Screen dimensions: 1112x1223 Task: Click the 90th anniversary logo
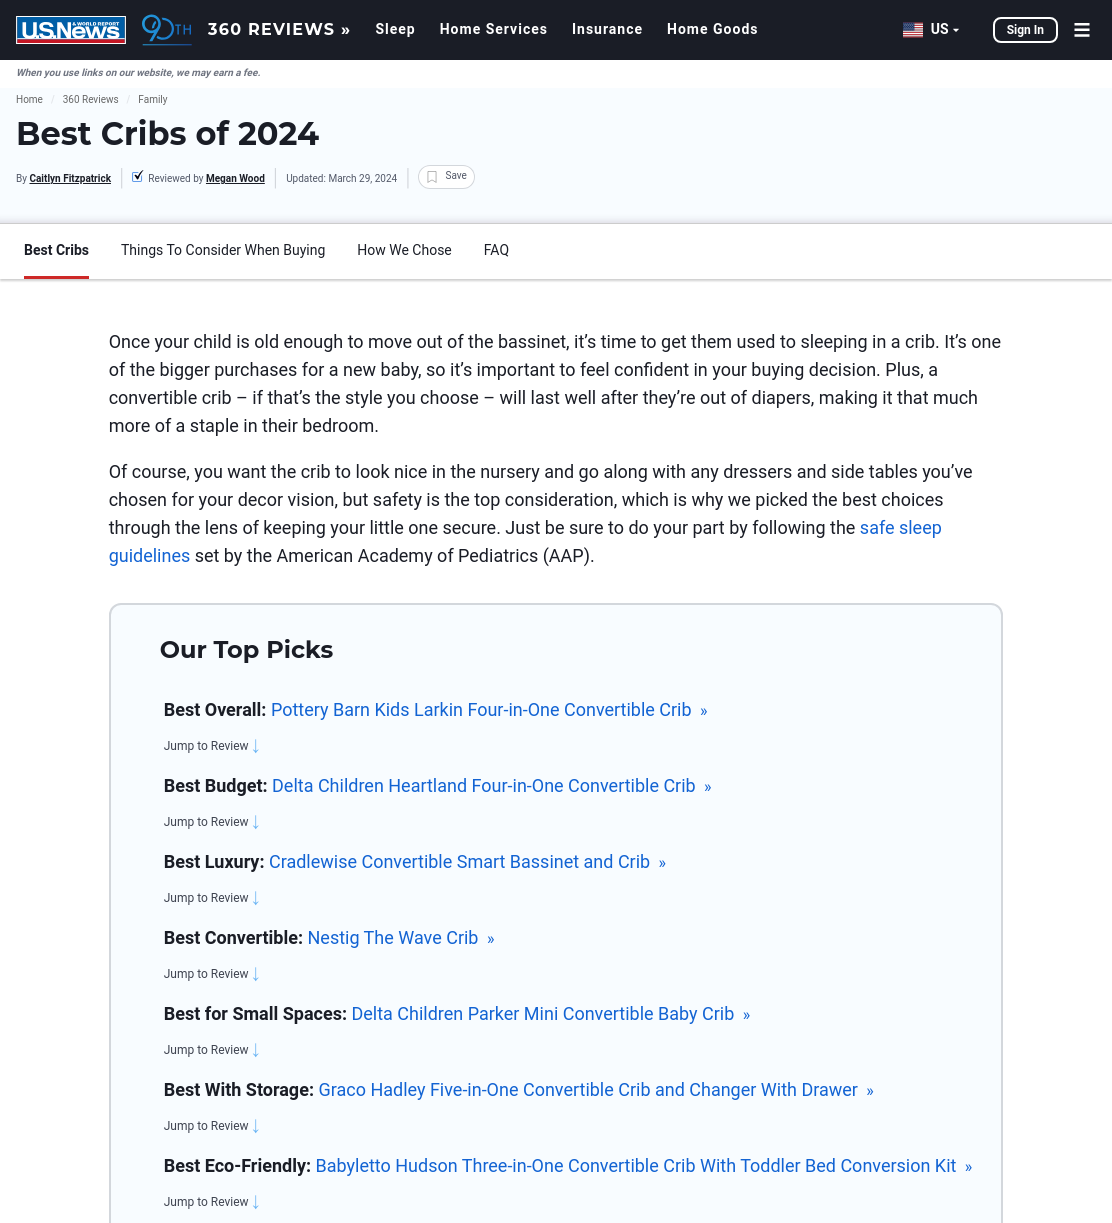click(x=166, y=30)
